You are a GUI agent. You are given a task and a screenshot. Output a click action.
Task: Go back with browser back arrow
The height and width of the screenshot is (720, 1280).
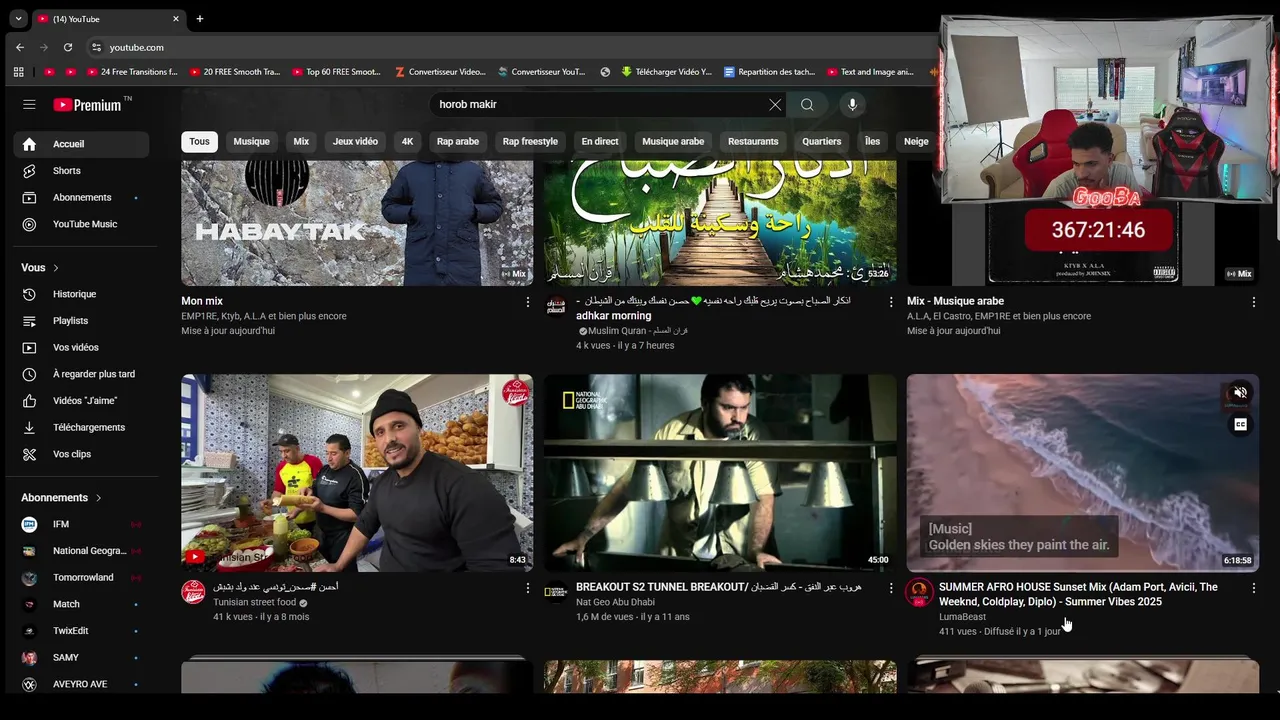click(20, 47)
